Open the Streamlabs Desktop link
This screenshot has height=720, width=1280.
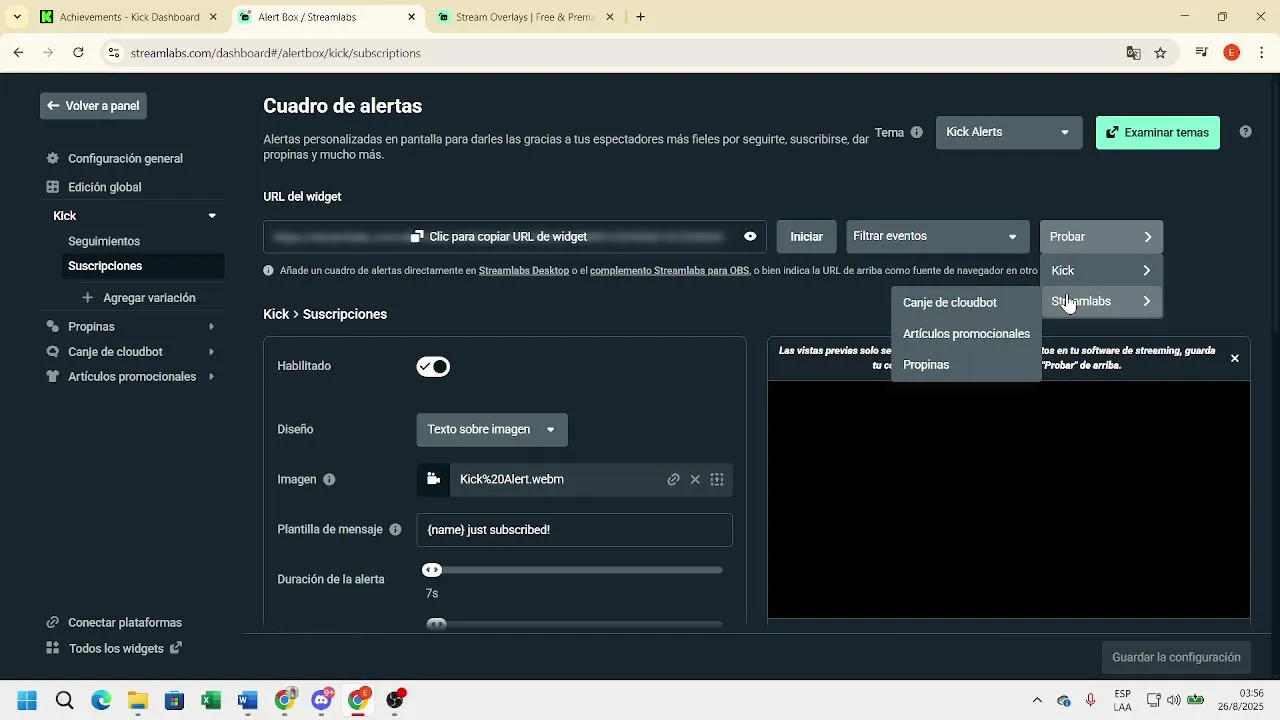523,271
